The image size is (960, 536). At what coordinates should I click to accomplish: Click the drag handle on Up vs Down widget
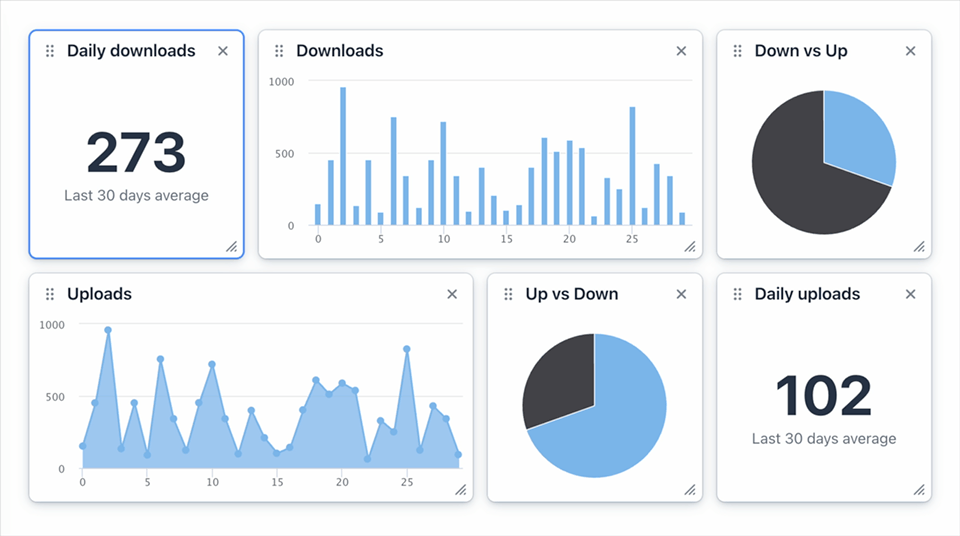pyautogui.click(x=509, y=294)
